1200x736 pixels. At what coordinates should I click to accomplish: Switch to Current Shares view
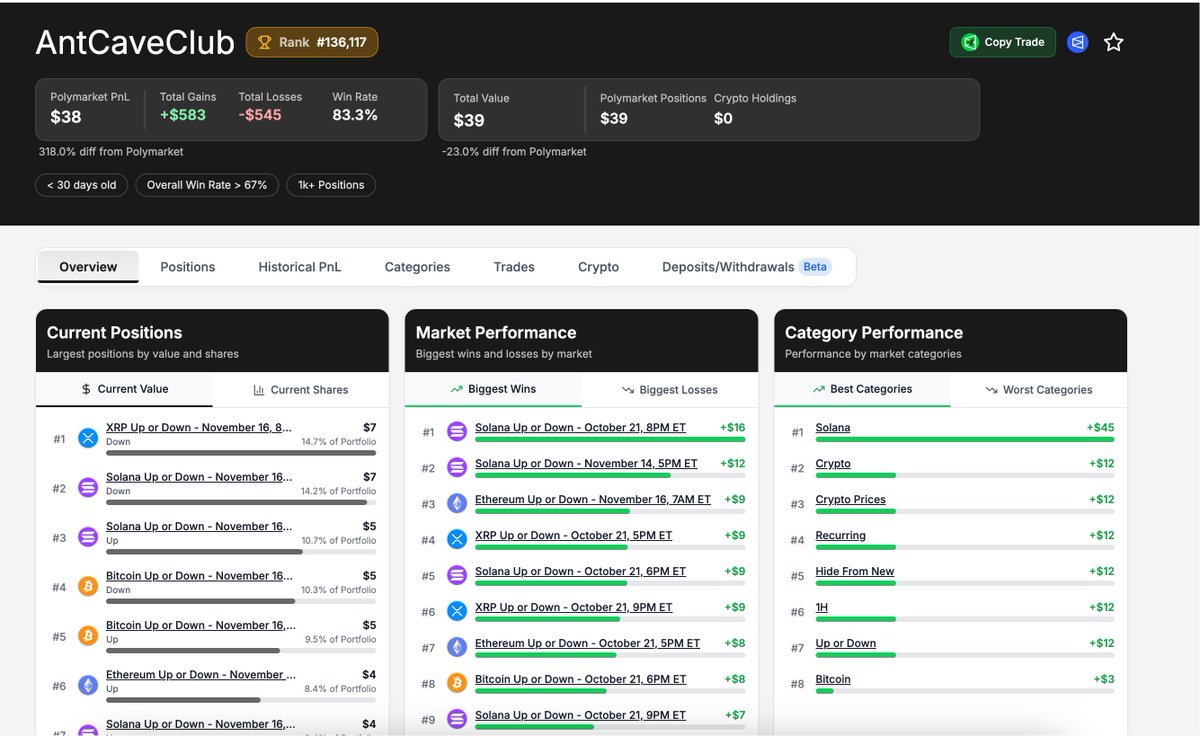click(300, 390)
